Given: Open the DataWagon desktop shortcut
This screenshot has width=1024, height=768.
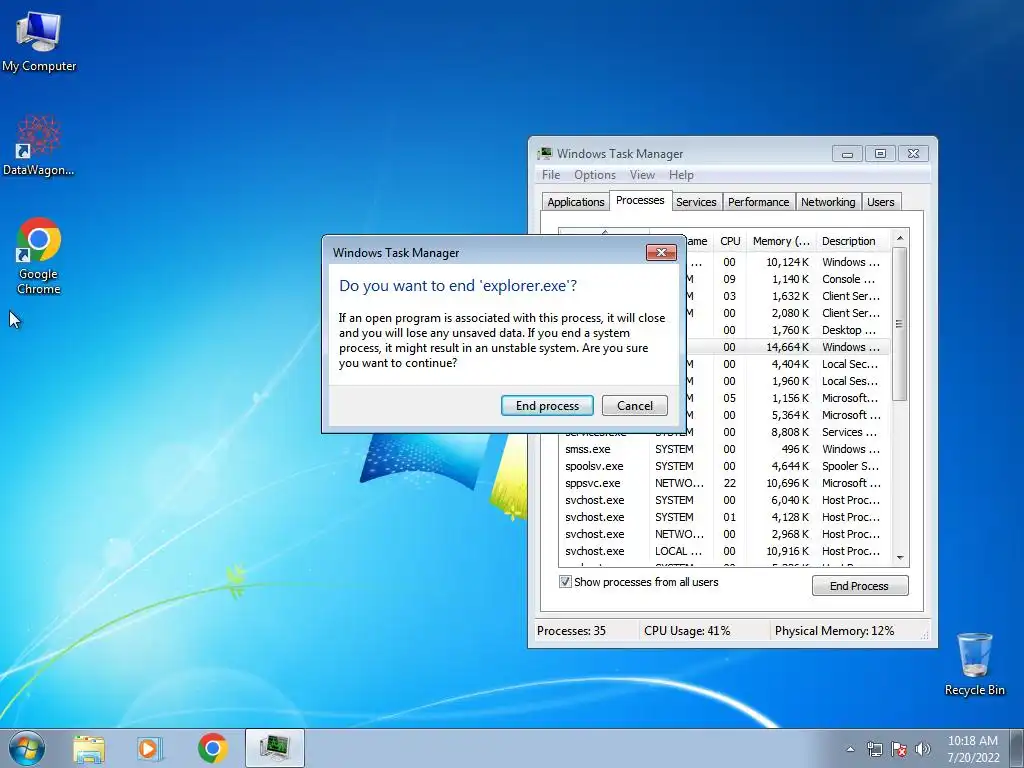Looking at the screenshot, I should [x=39, y=146].
